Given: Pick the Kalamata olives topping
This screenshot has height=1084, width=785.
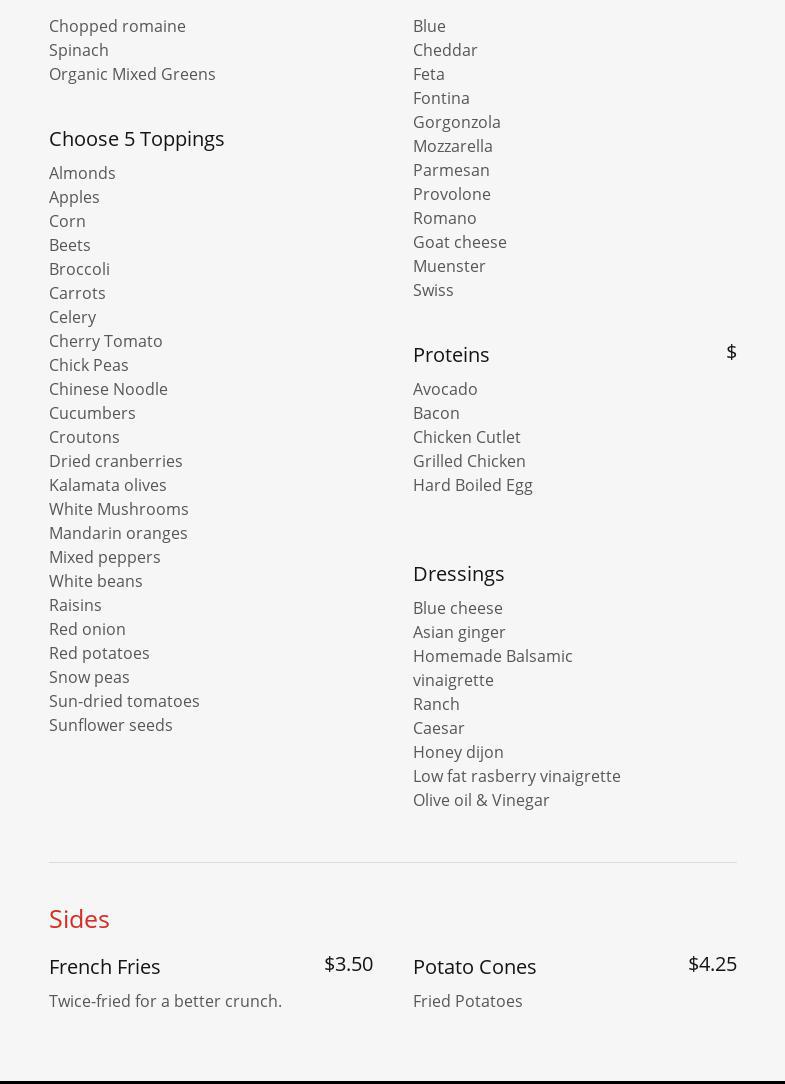Looking at the screenshot, I should 108,485.
